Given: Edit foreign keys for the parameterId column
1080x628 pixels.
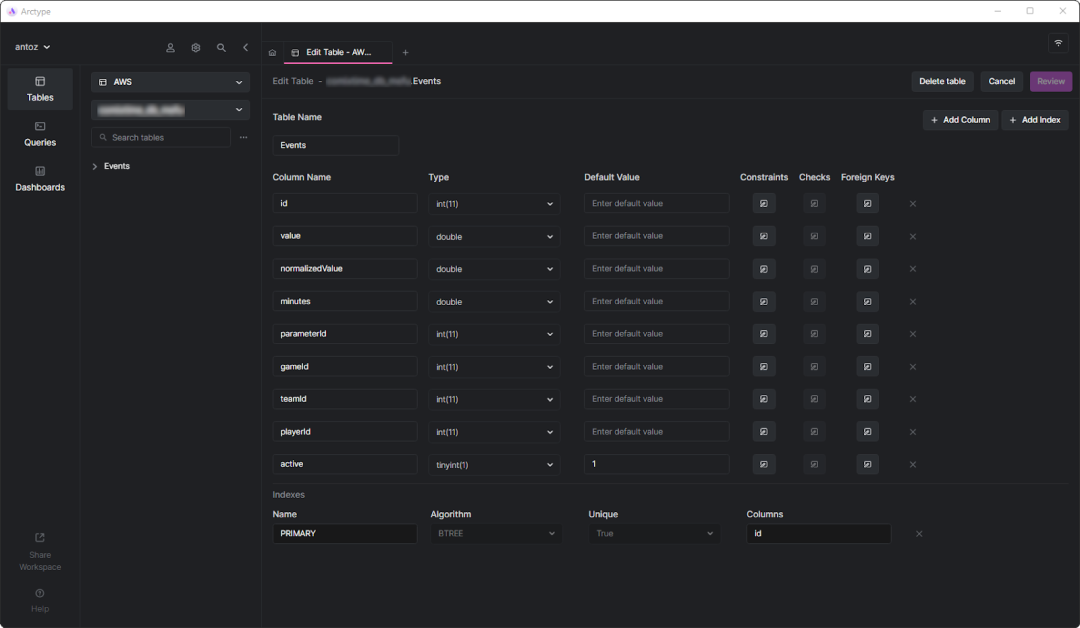Looking at the screenshot, I should [867, 334].
